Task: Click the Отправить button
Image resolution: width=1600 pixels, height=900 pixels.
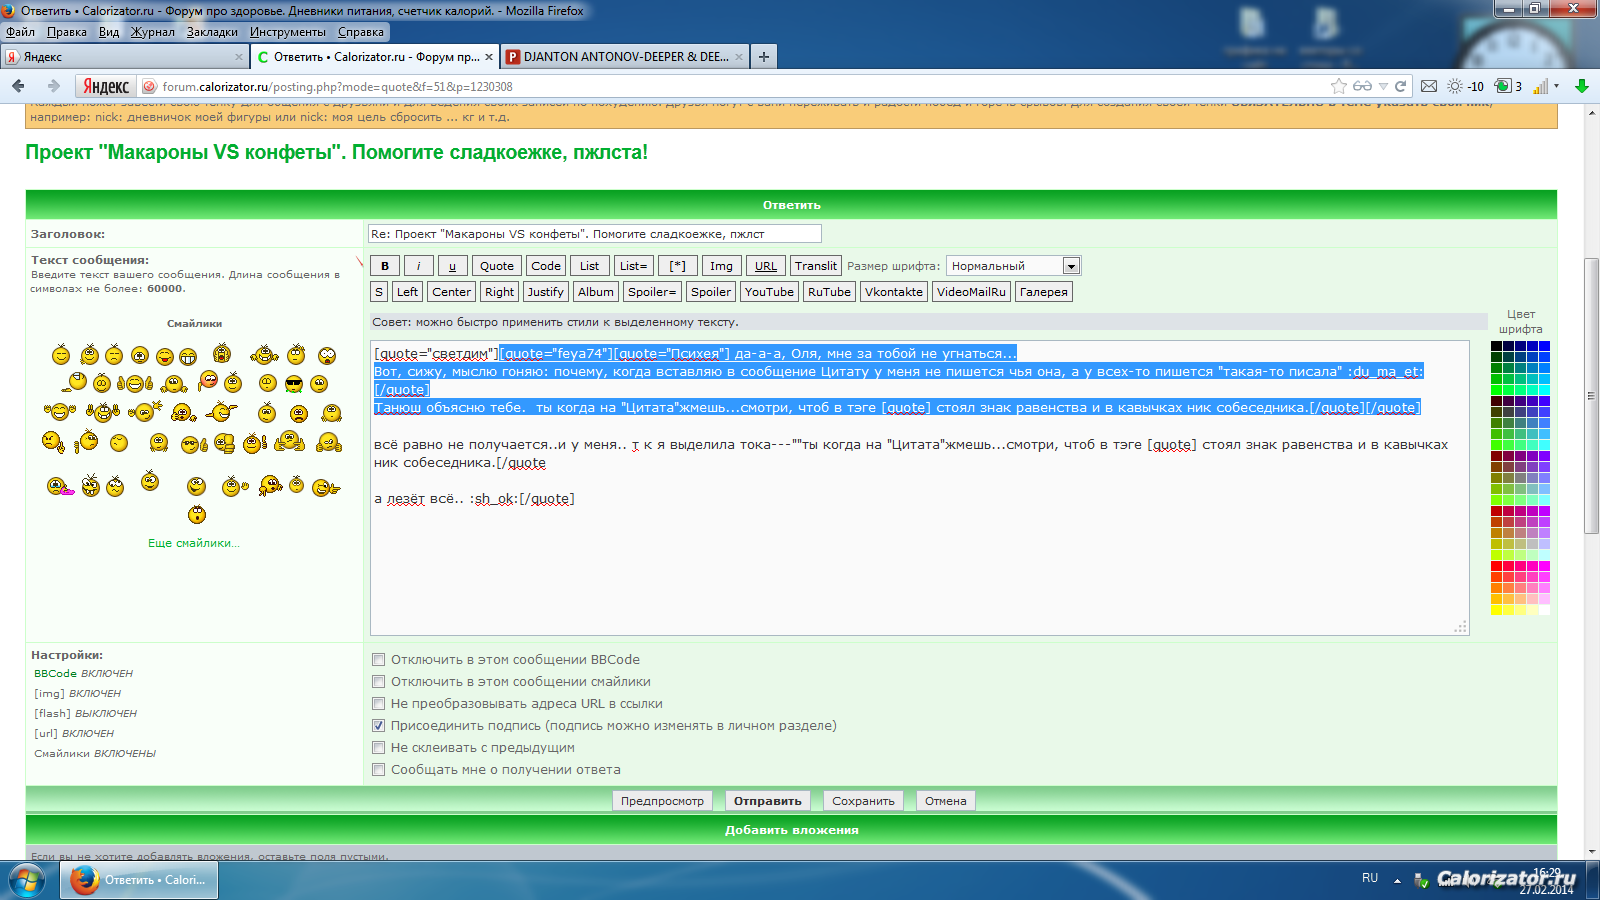Action: [767, 801]
